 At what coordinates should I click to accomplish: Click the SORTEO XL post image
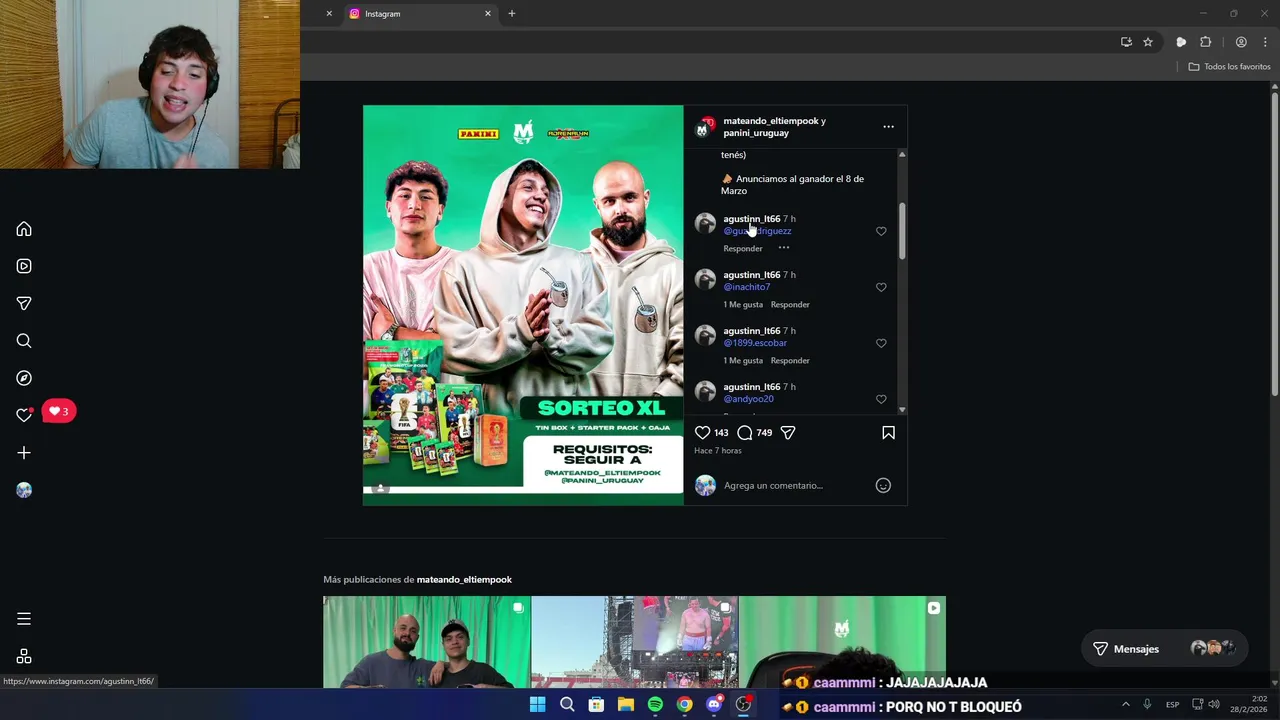pyautogui.click(x=523, y=305)
